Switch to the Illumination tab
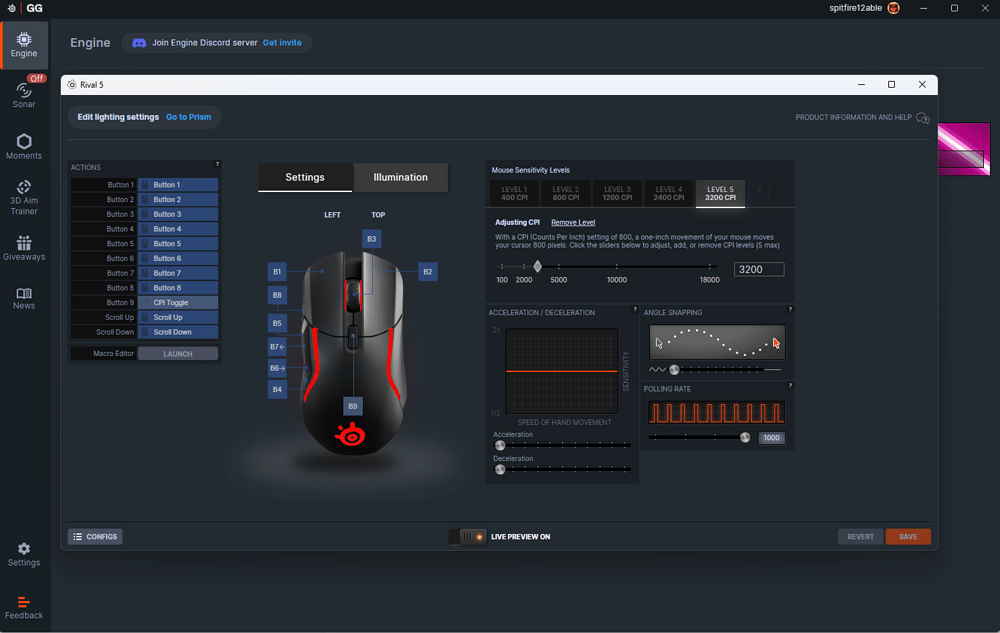The width and height of the screenshot is (1000, 633). 401,177
